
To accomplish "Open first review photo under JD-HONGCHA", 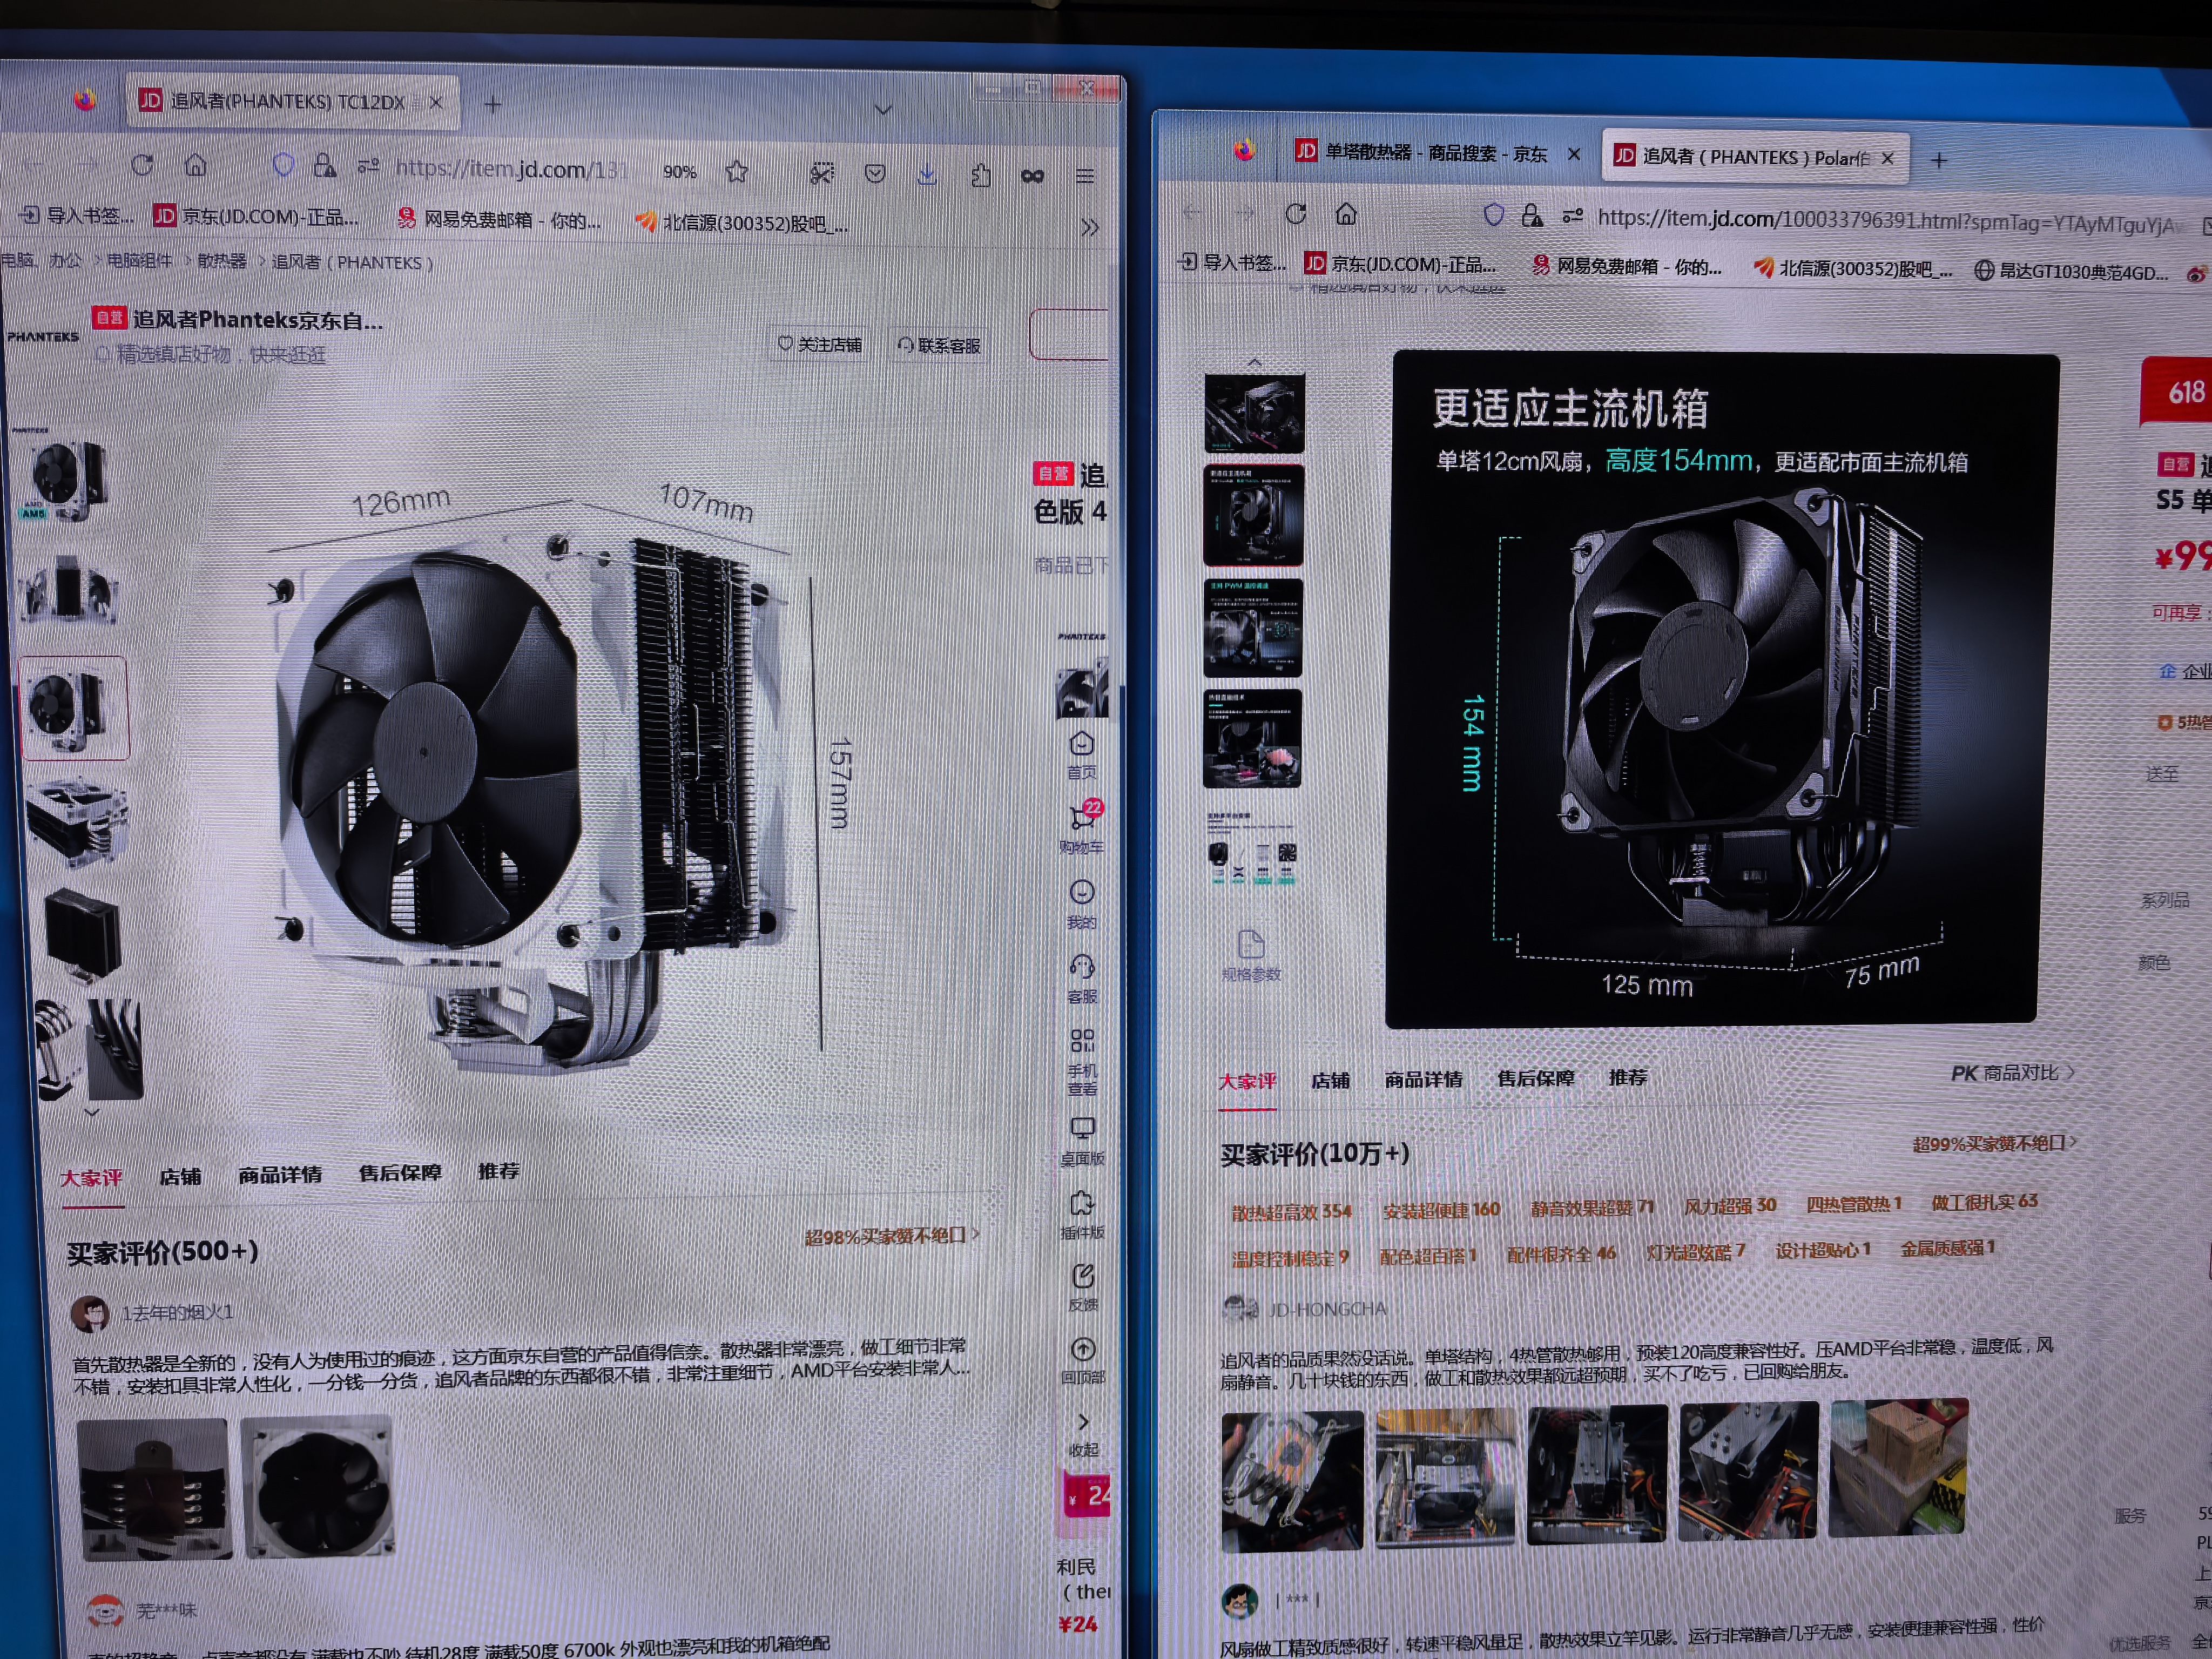I will pos(1292,1482).
